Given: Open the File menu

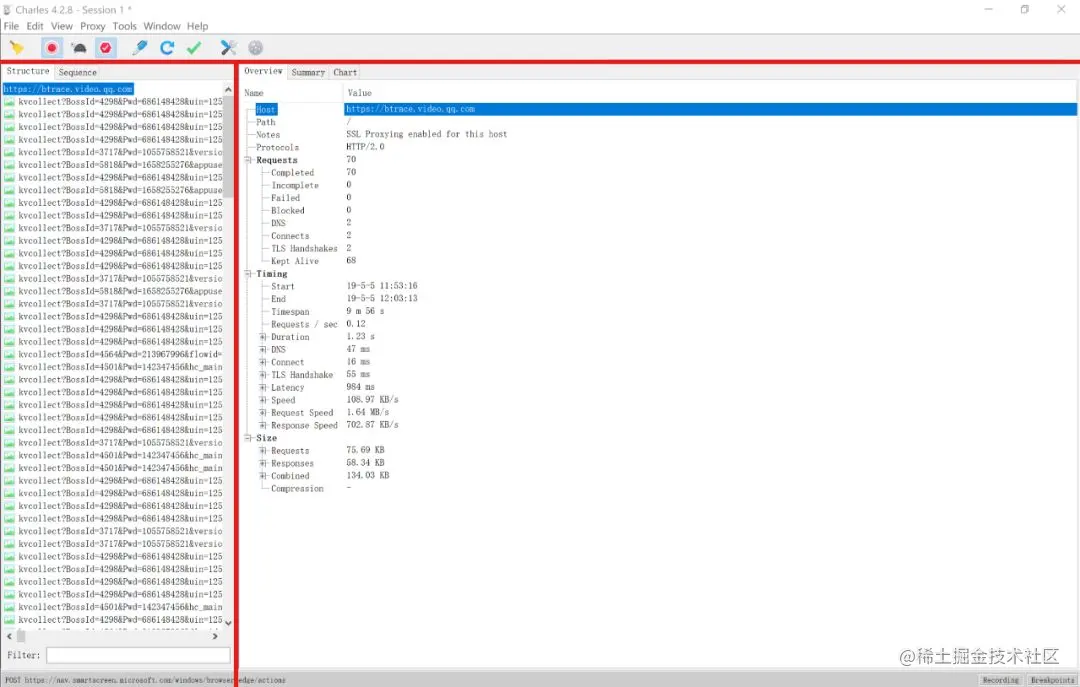Looking at the screenshot, I should click(x=11, y=26).
